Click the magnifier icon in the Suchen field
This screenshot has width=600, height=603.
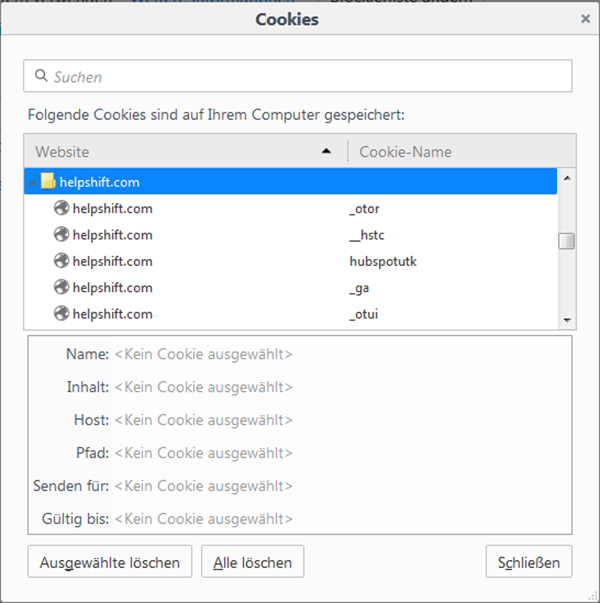click(41, 75)
